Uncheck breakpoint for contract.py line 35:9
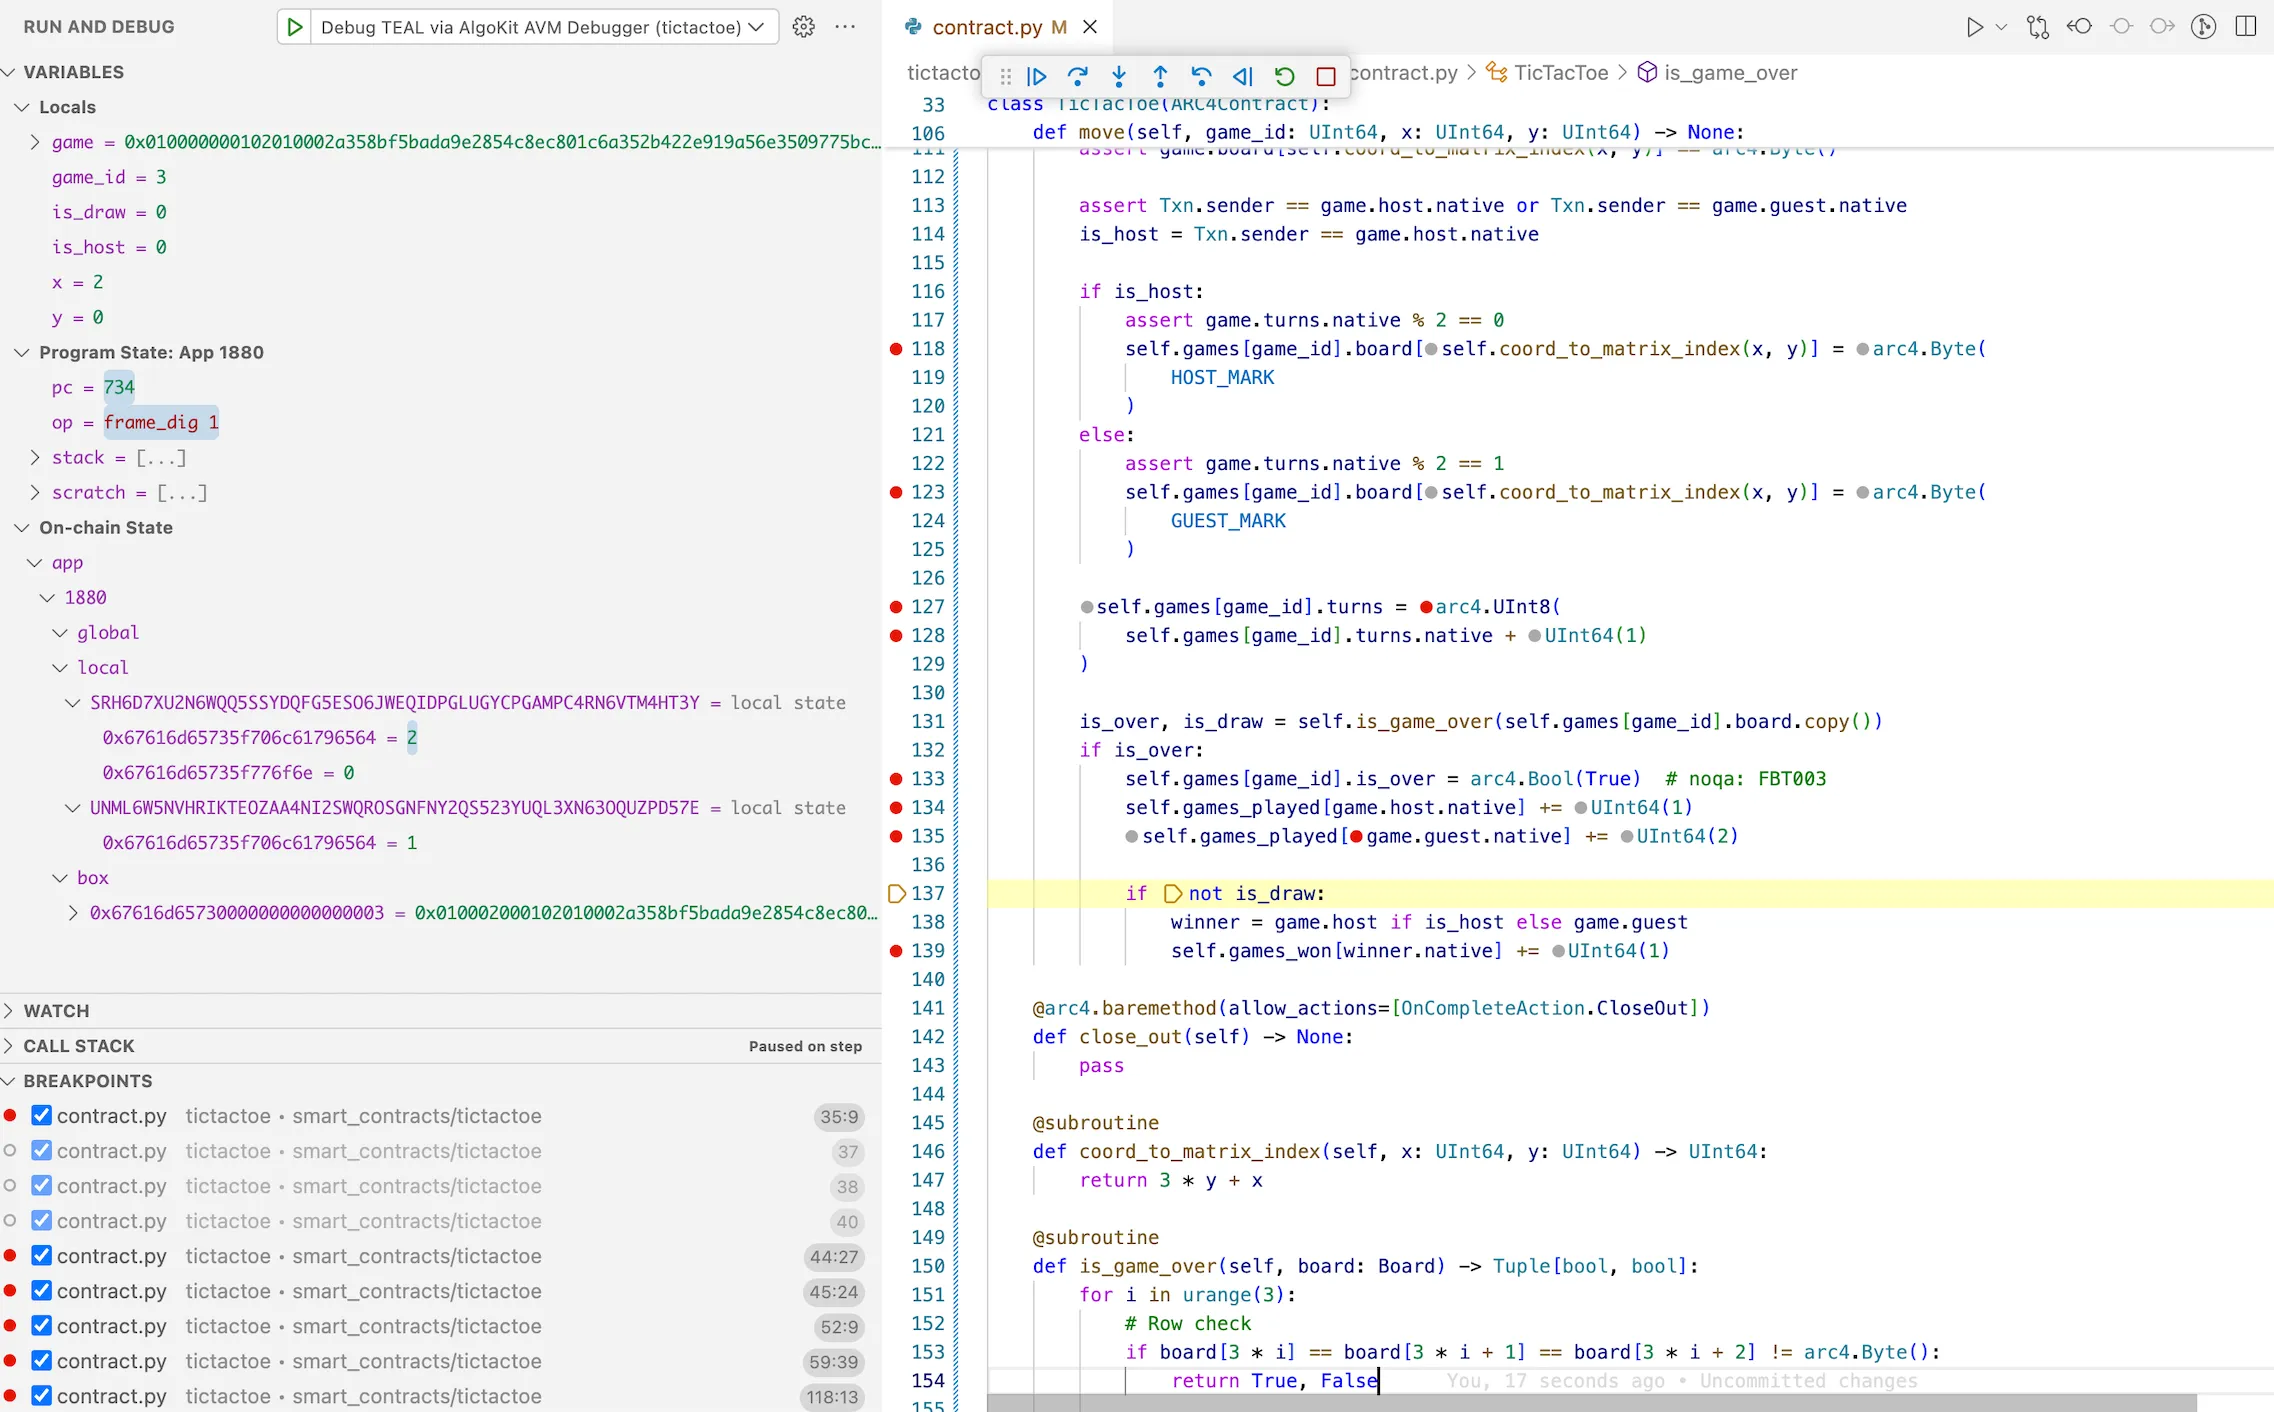This screenshot has height=1412, width=2274. [x=41, y=1115]
